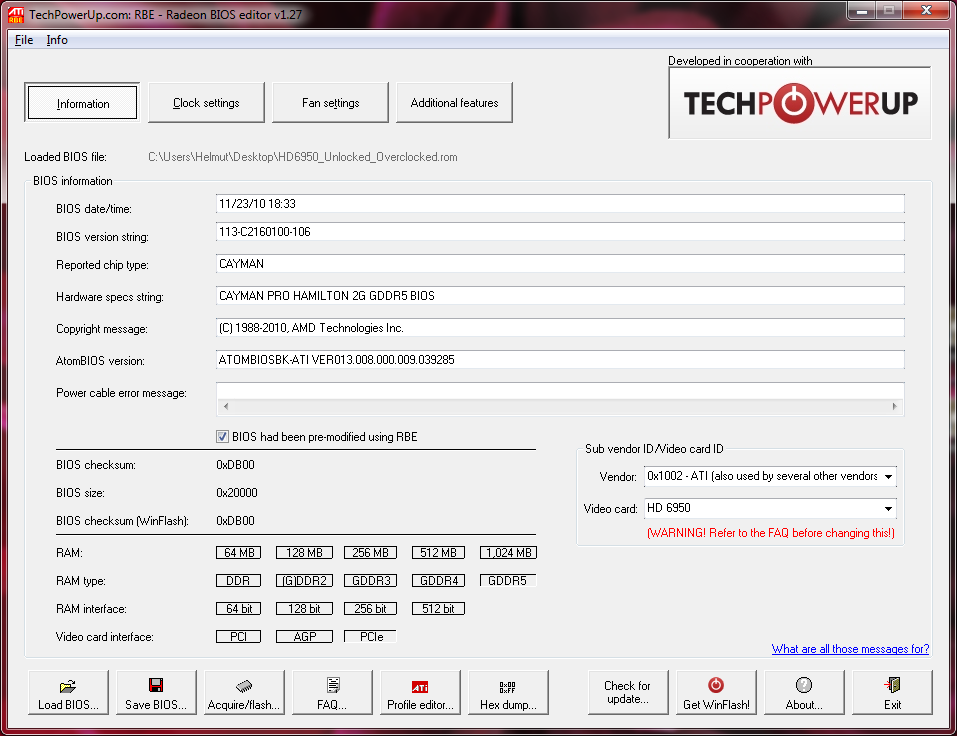Image resolution: width=957 pixels, height=736 pixels.
Task: Click the BIOS size value 0x20000
Action: coord(237,493)
